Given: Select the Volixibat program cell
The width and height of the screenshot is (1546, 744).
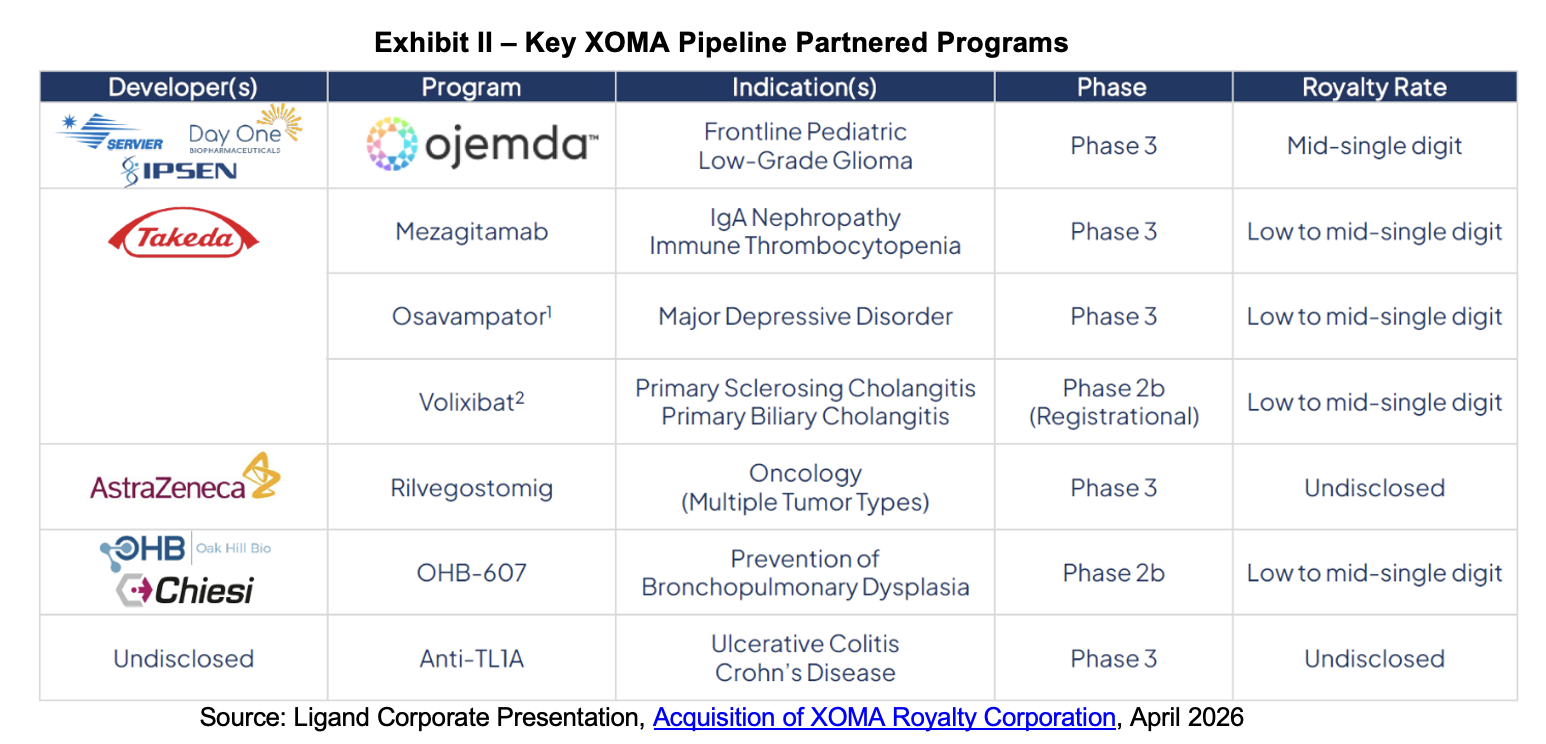Looking at the screenshot, I should [x=471, y=402].
